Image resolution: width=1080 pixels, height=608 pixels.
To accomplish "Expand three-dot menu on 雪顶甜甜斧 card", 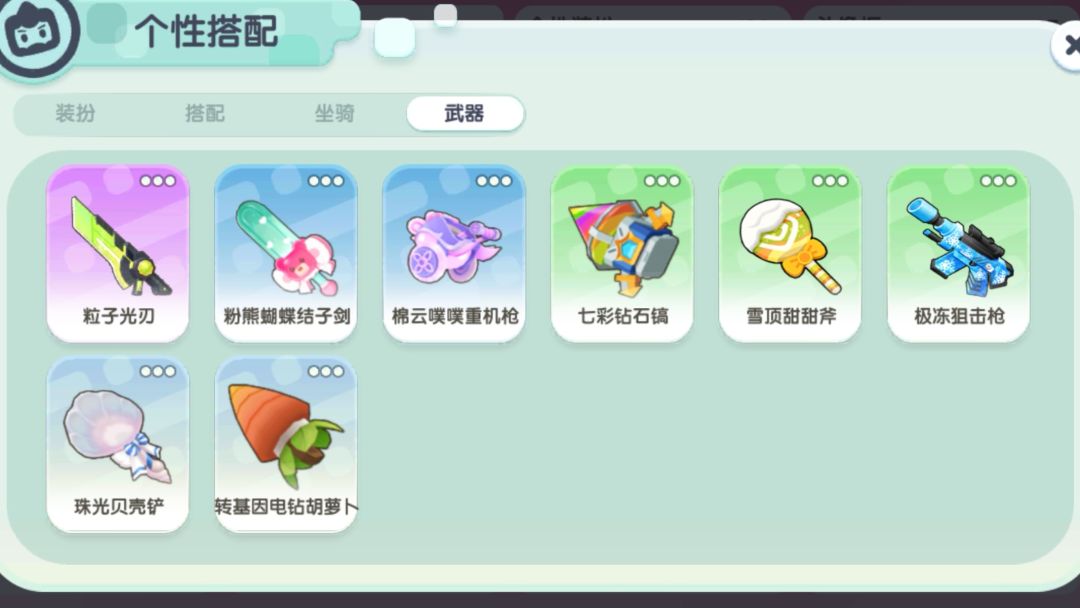I will click(x=830, y=181).
